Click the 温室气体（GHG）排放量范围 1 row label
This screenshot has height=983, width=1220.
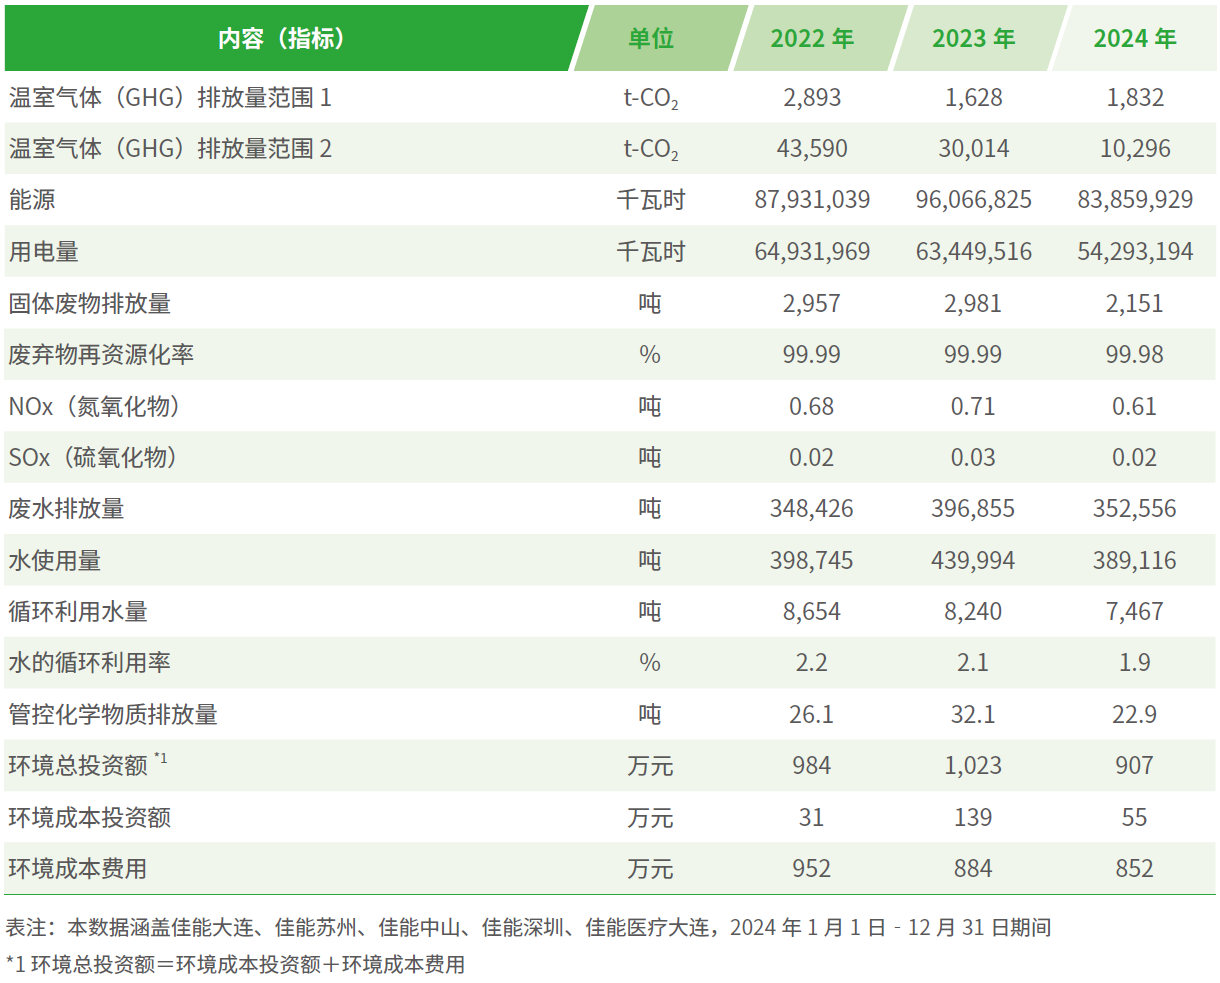[170, 98]
